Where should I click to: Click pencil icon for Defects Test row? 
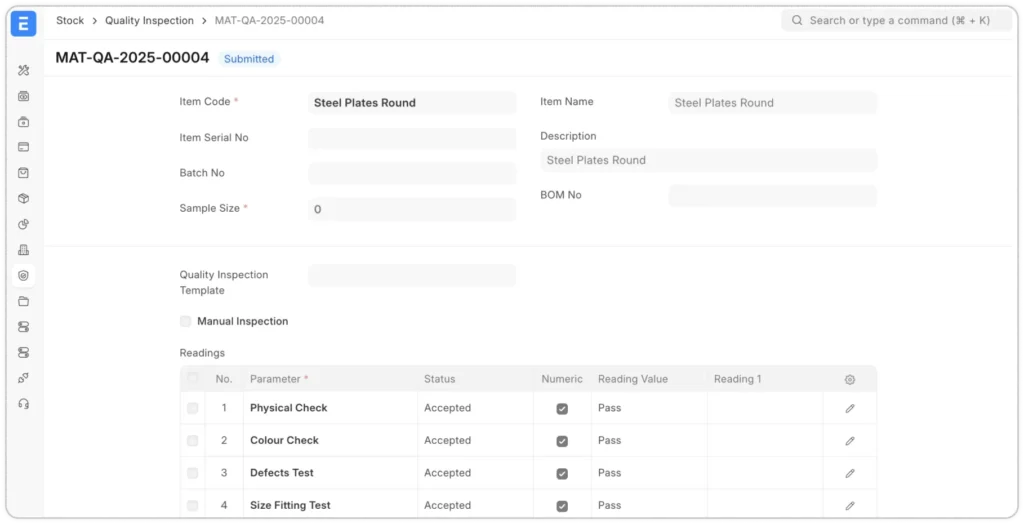tap(849, 473)
